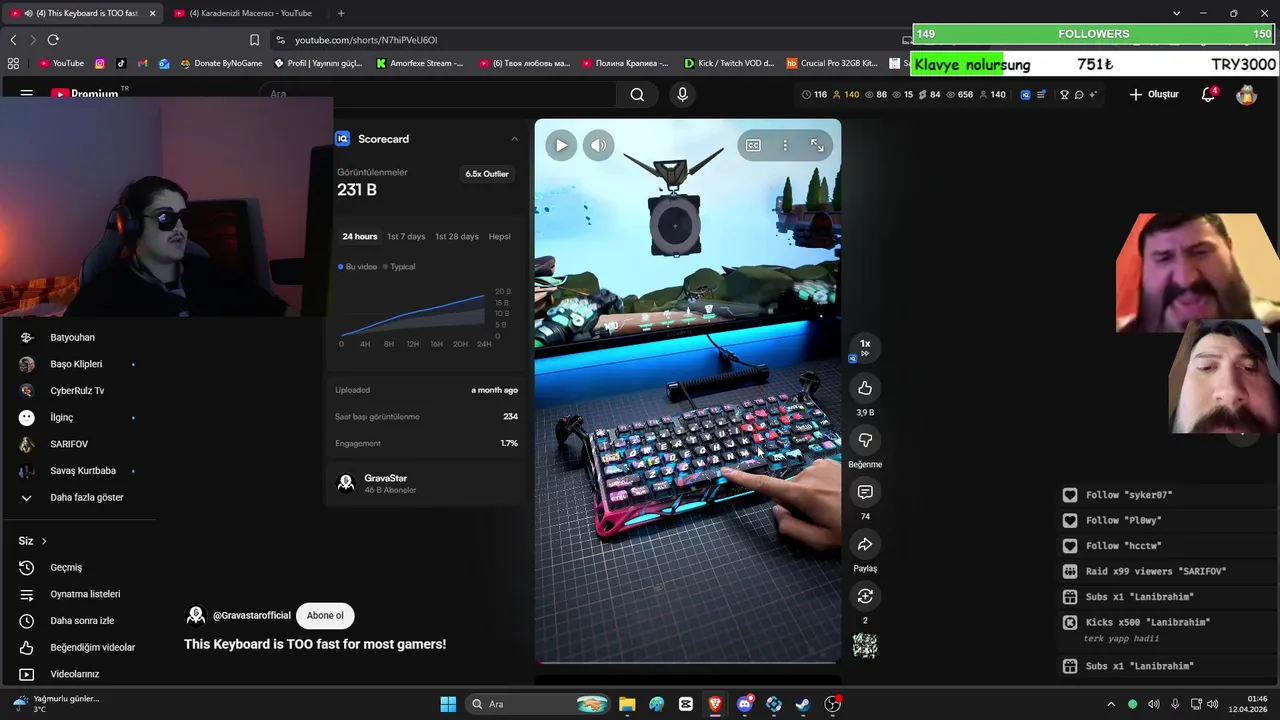Open the hamburger guide menu

27,94
